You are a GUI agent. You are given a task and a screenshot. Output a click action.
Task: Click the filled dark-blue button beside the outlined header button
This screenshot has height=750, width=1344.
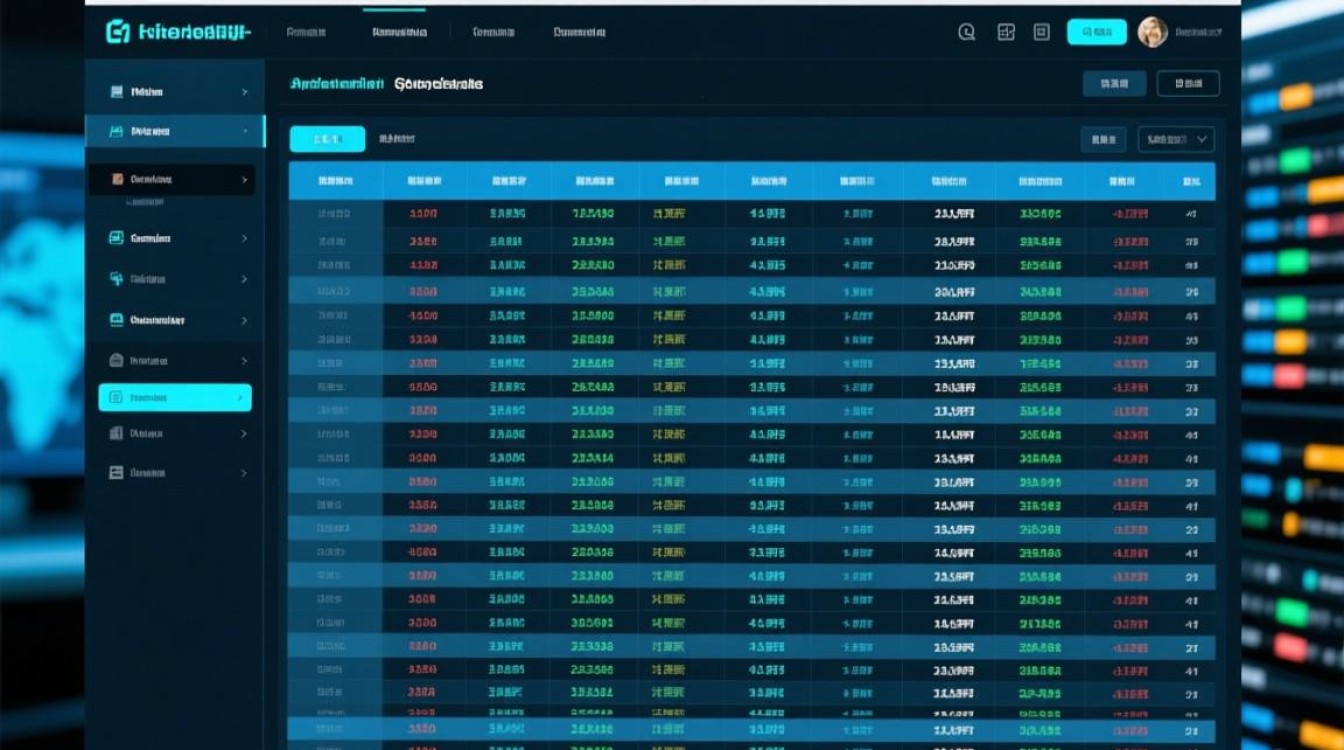[1114, 84]
